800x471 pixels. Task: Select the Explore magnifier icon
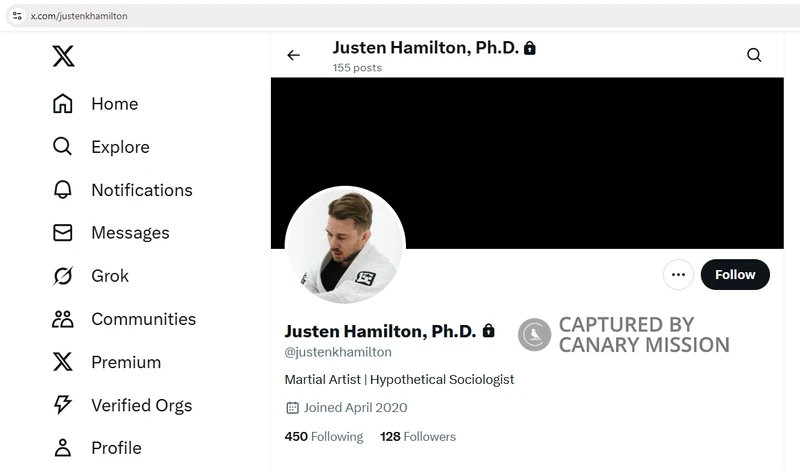pos(62,146)
